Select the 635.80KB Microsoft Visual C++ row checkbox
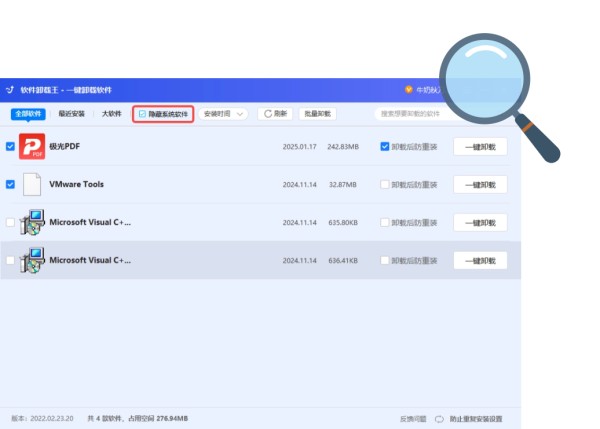Viewport: 600px width, 429px height. (x=10, y=222)
